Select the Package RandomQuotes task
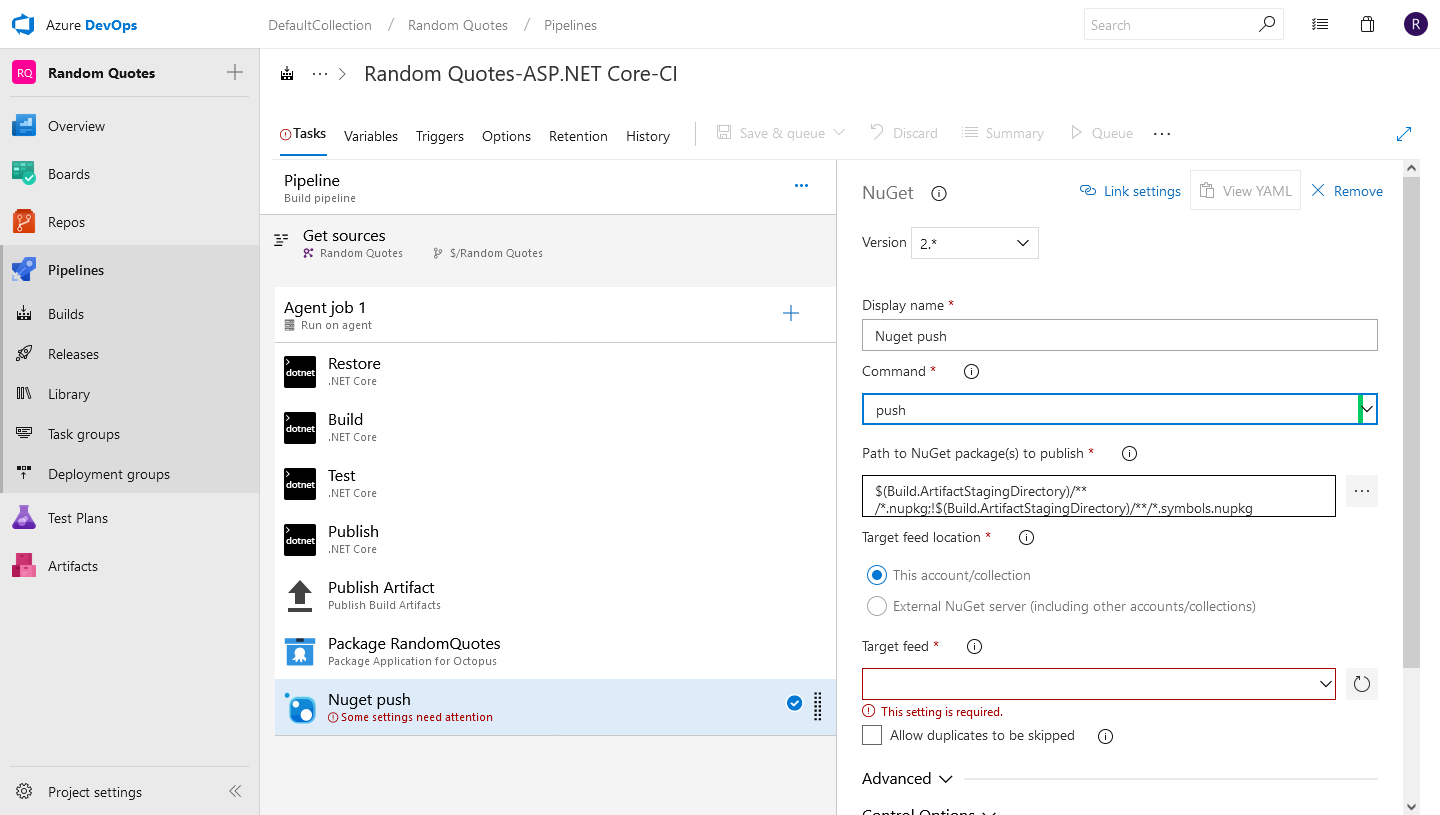This screenshot has height=815, width=1440. [x=555, y=651]
